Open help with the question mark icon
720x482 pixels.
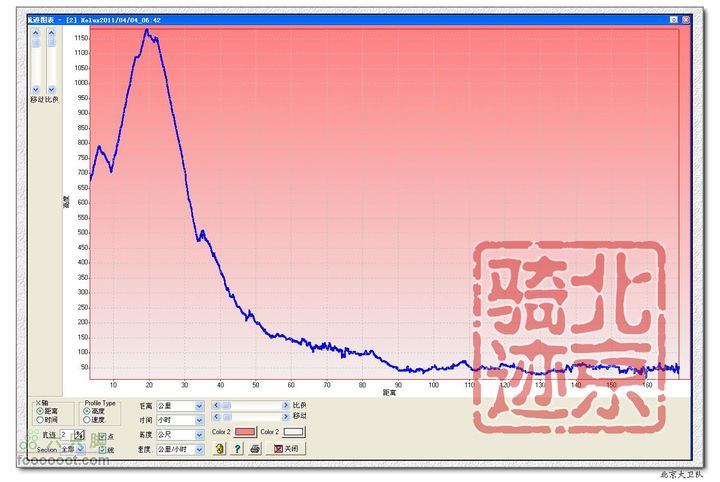coord(237,450)
